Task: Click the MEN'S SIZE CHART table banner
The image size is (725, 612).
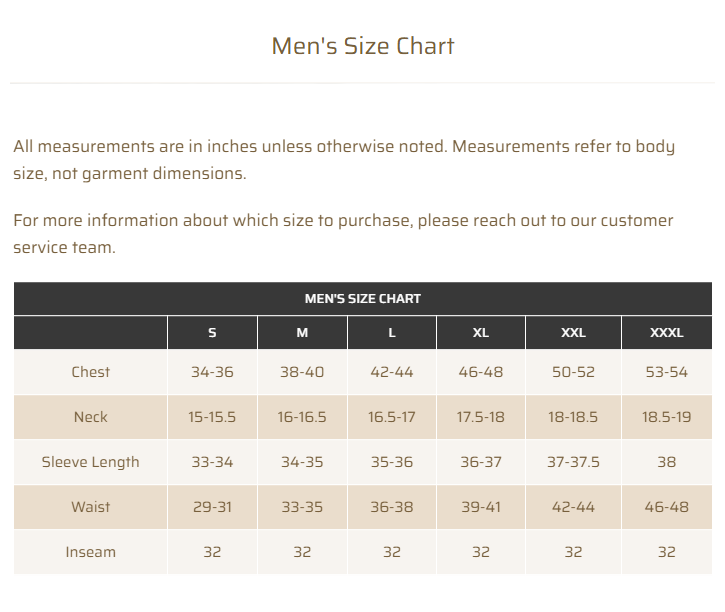Action: pos(363,298)
